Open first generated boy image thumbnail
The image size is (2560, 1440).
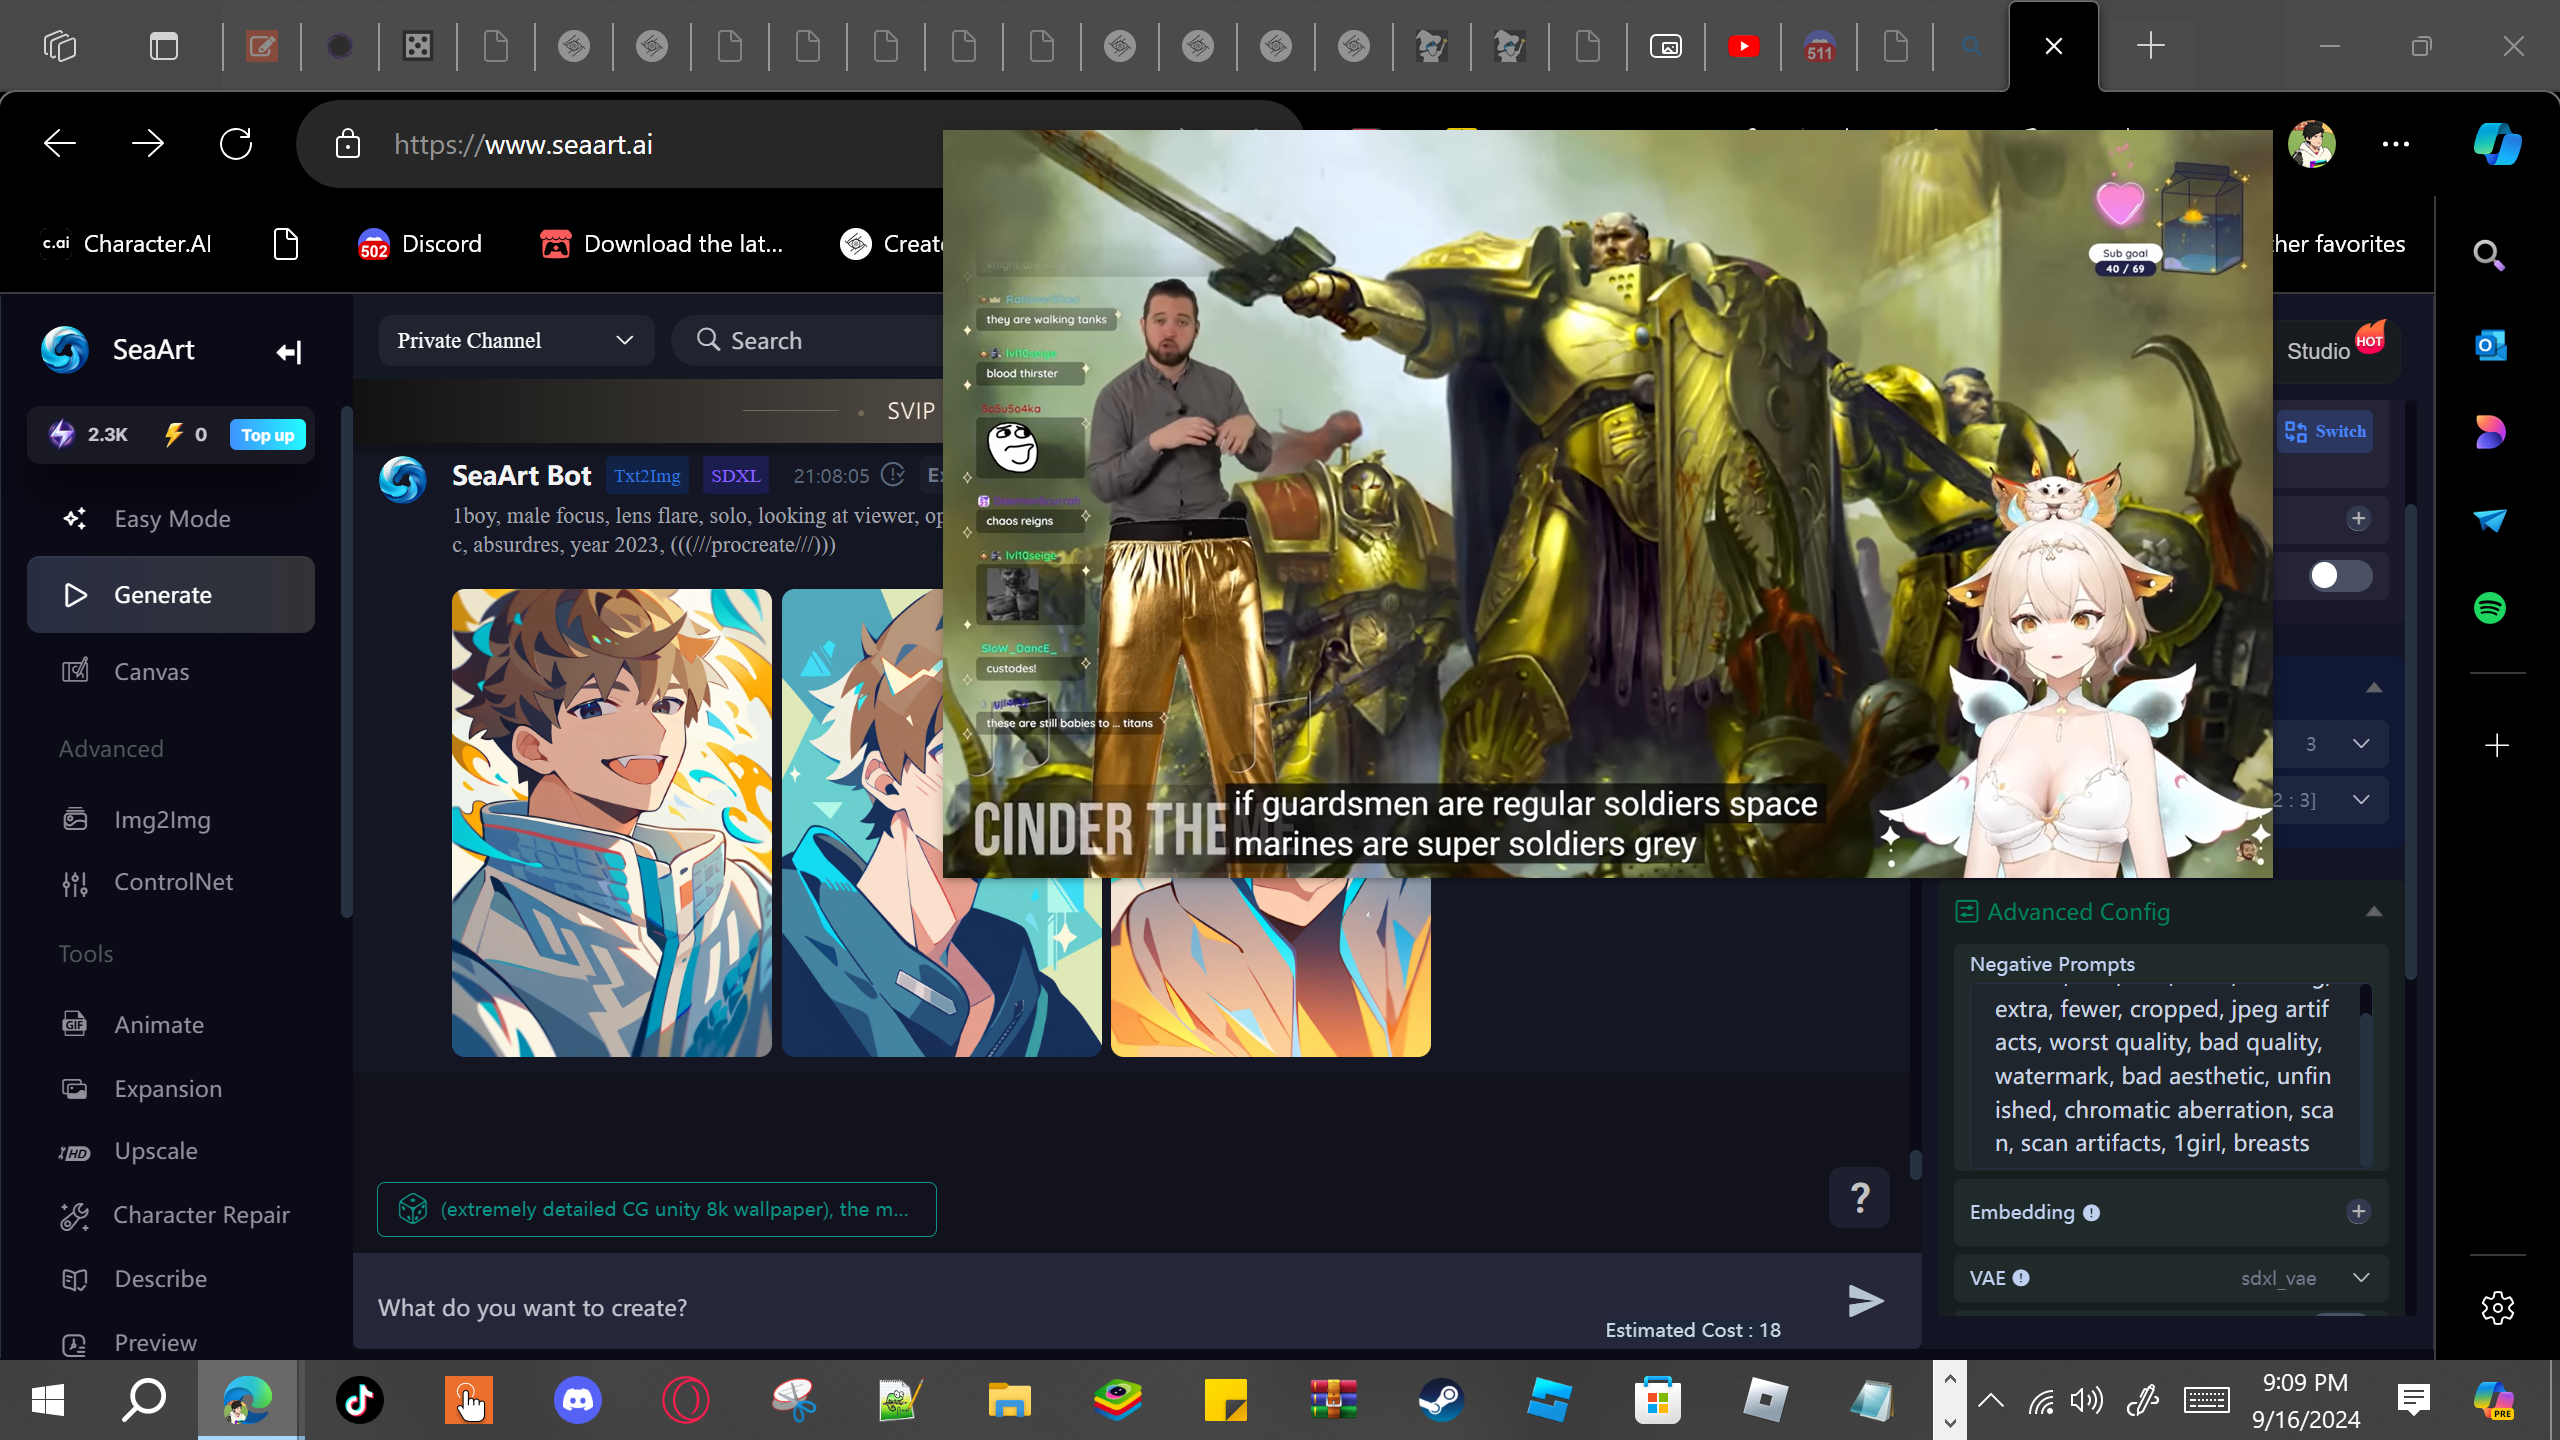coord(612,822)
